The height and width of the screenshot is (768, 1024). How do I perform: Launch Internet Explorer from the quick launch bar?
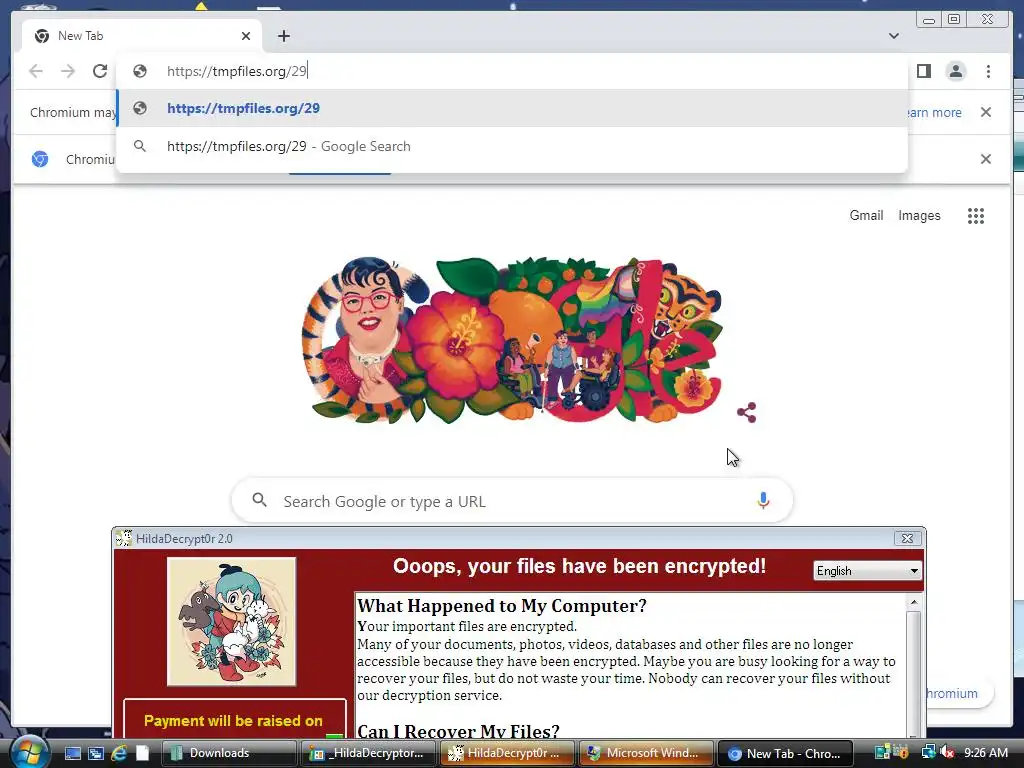point(119,753)
